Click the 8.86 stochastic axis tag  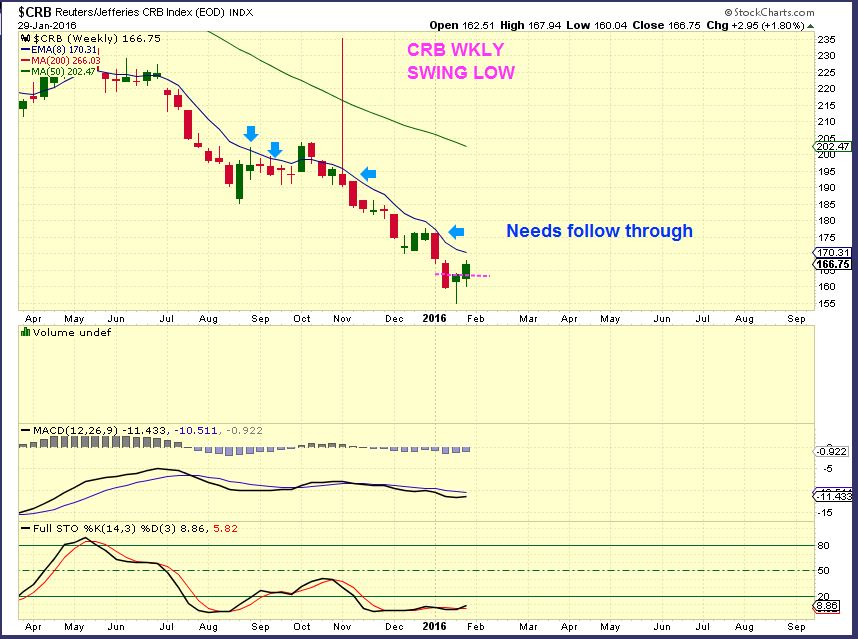point(826,606)
